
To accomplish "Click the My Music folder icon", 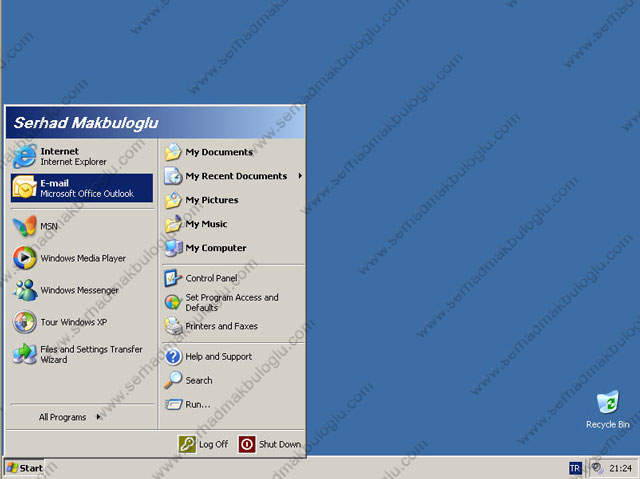I will [x=173, y=224].
